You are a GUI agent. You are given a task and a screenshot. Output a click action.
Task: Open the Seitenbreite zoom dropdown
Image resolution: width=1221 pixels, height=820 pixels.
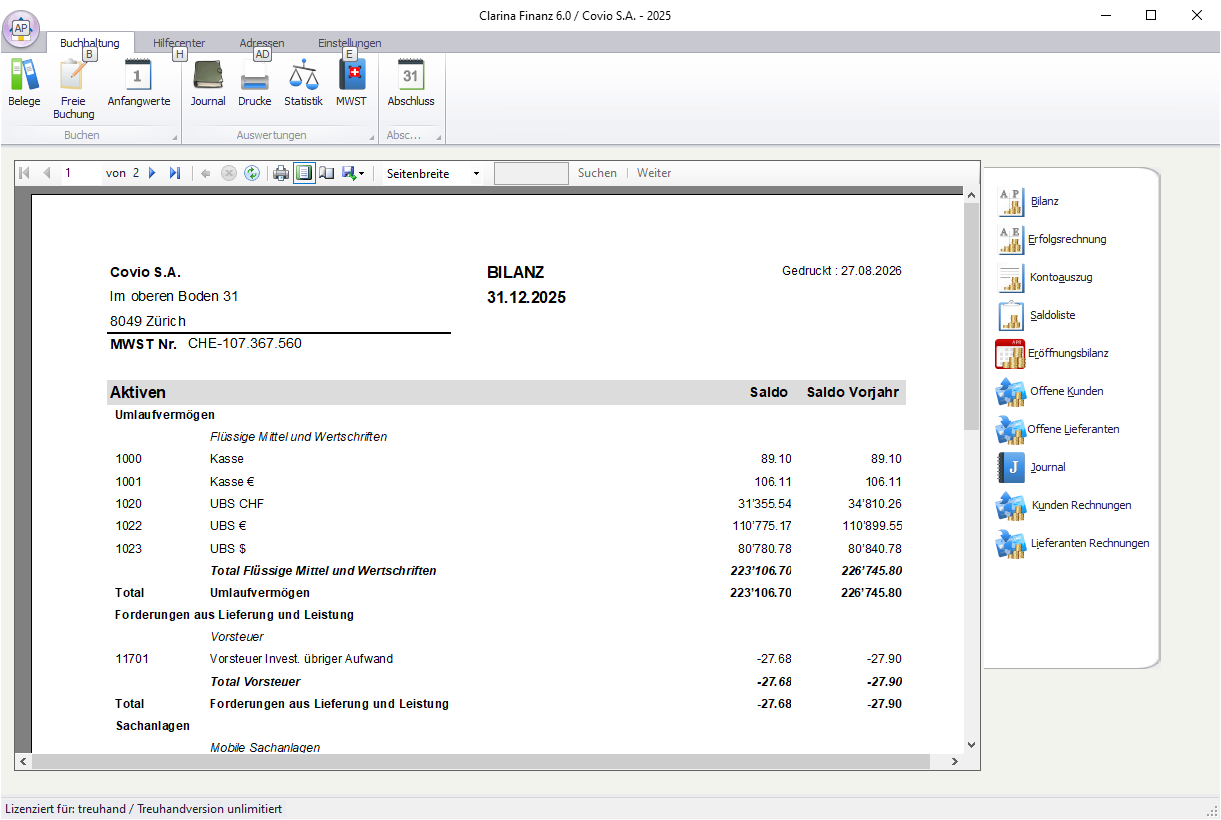433,173
